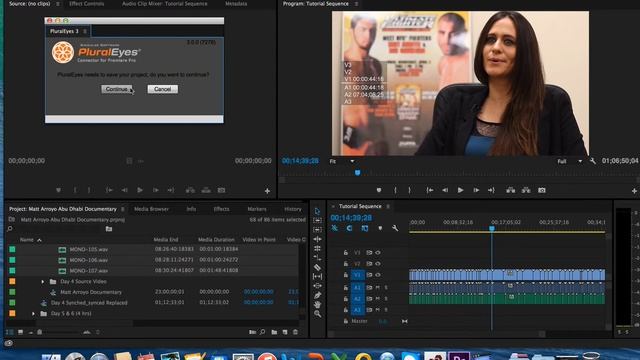Open the Tutorial Sequence timeline panel menu

coord(388,206)
